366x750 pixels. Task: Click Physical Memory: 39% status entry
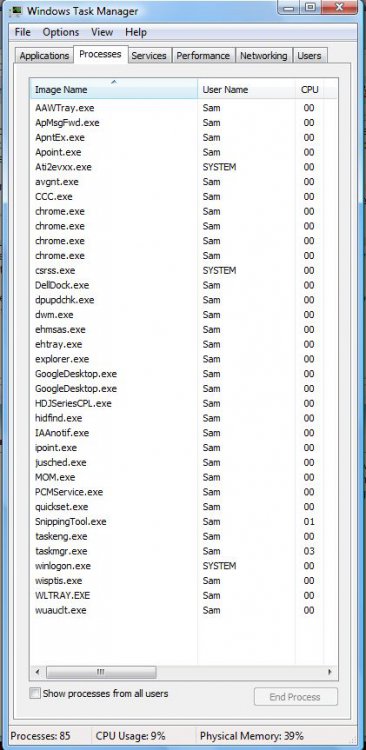252,736
